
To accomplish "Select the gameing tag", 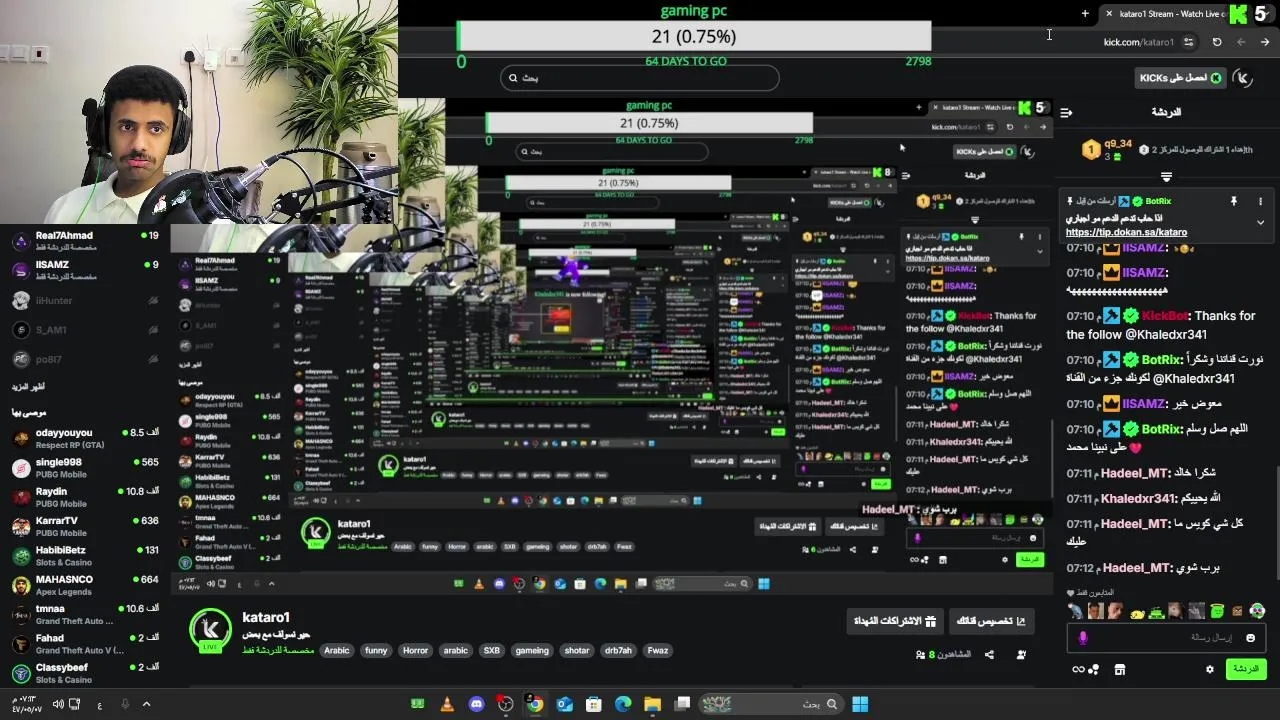I will coord(532,651).
